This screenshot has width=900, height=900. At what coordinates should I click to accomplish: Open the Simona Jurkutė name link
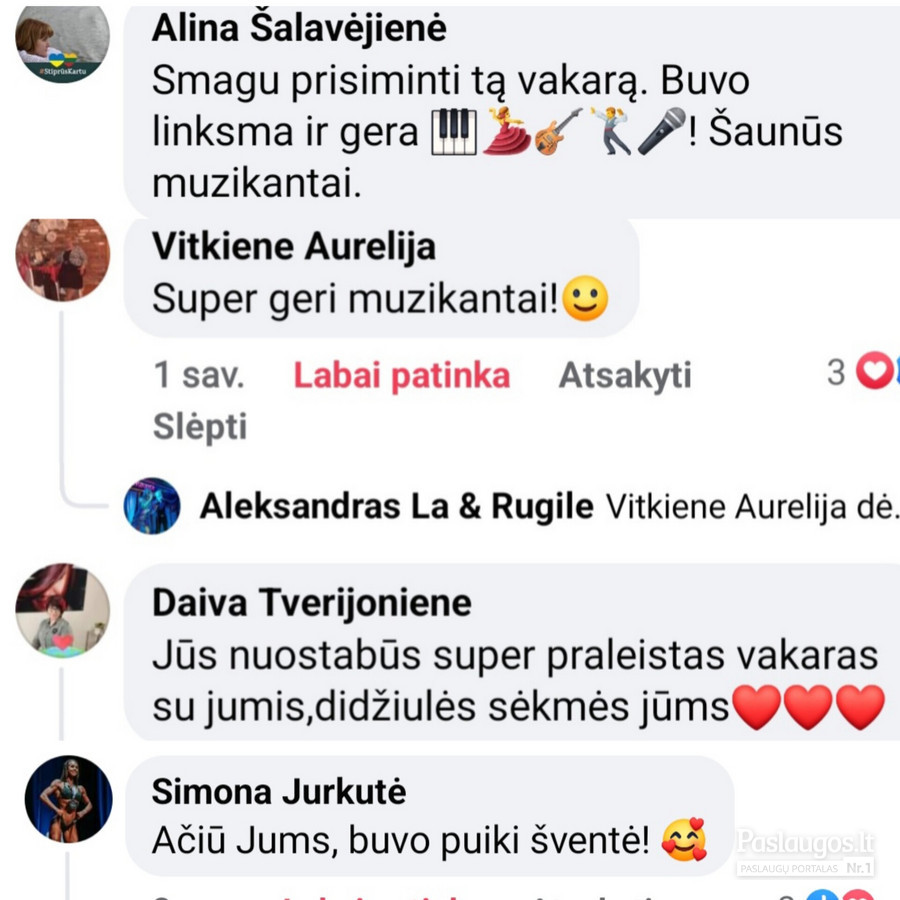[279, 792]
